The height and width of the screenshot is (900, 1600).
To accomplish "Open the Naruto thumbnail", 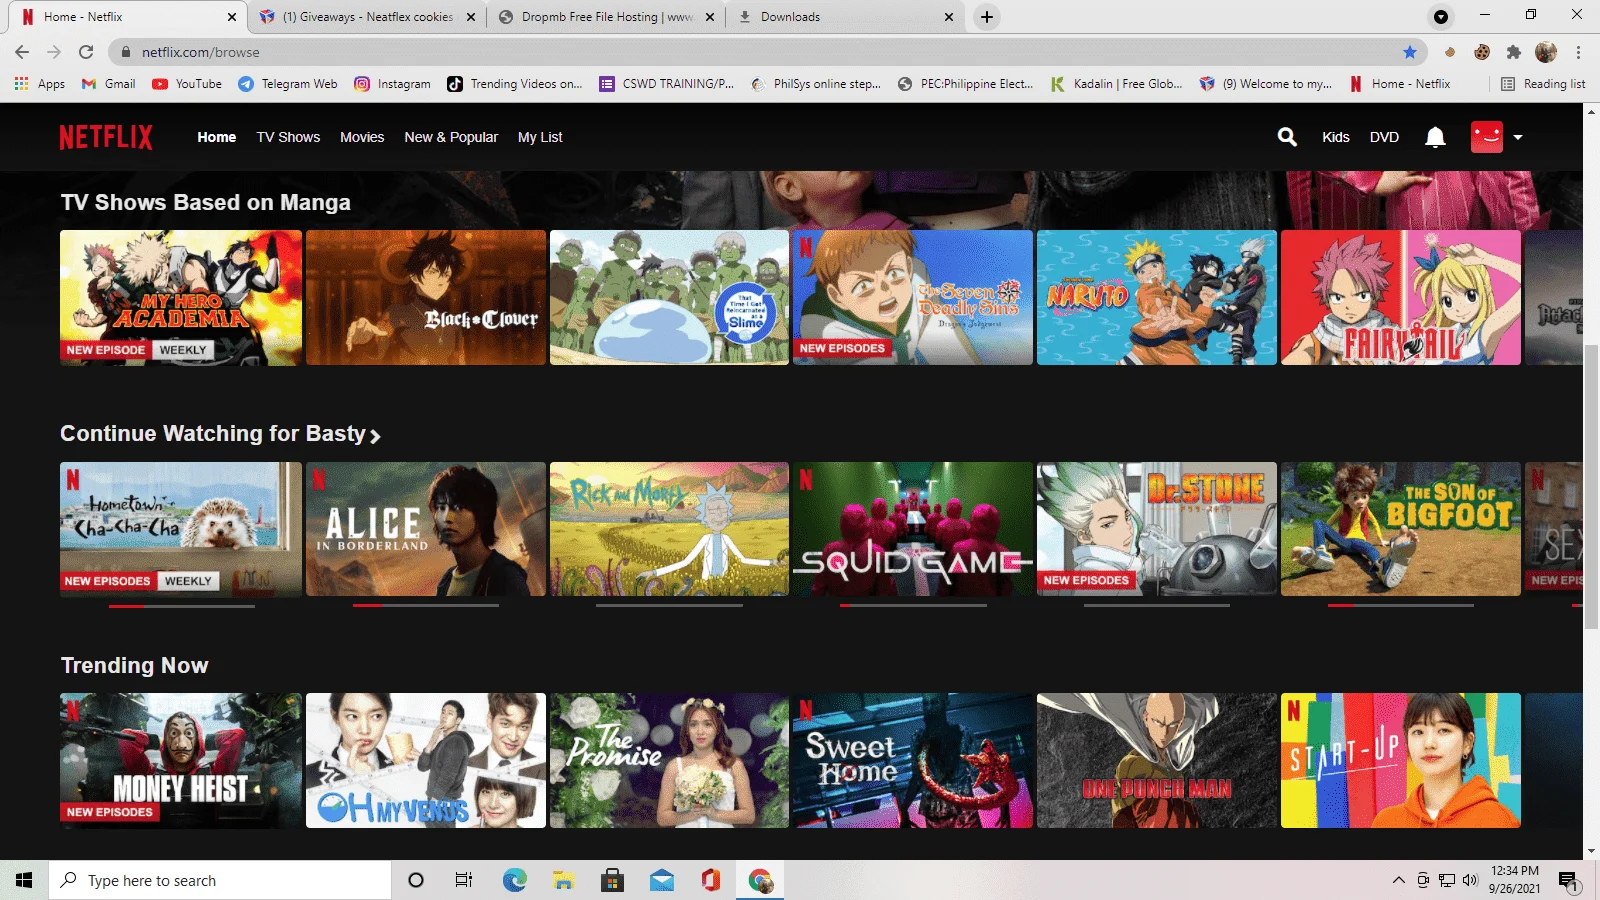I will (x=1157, y=298).
